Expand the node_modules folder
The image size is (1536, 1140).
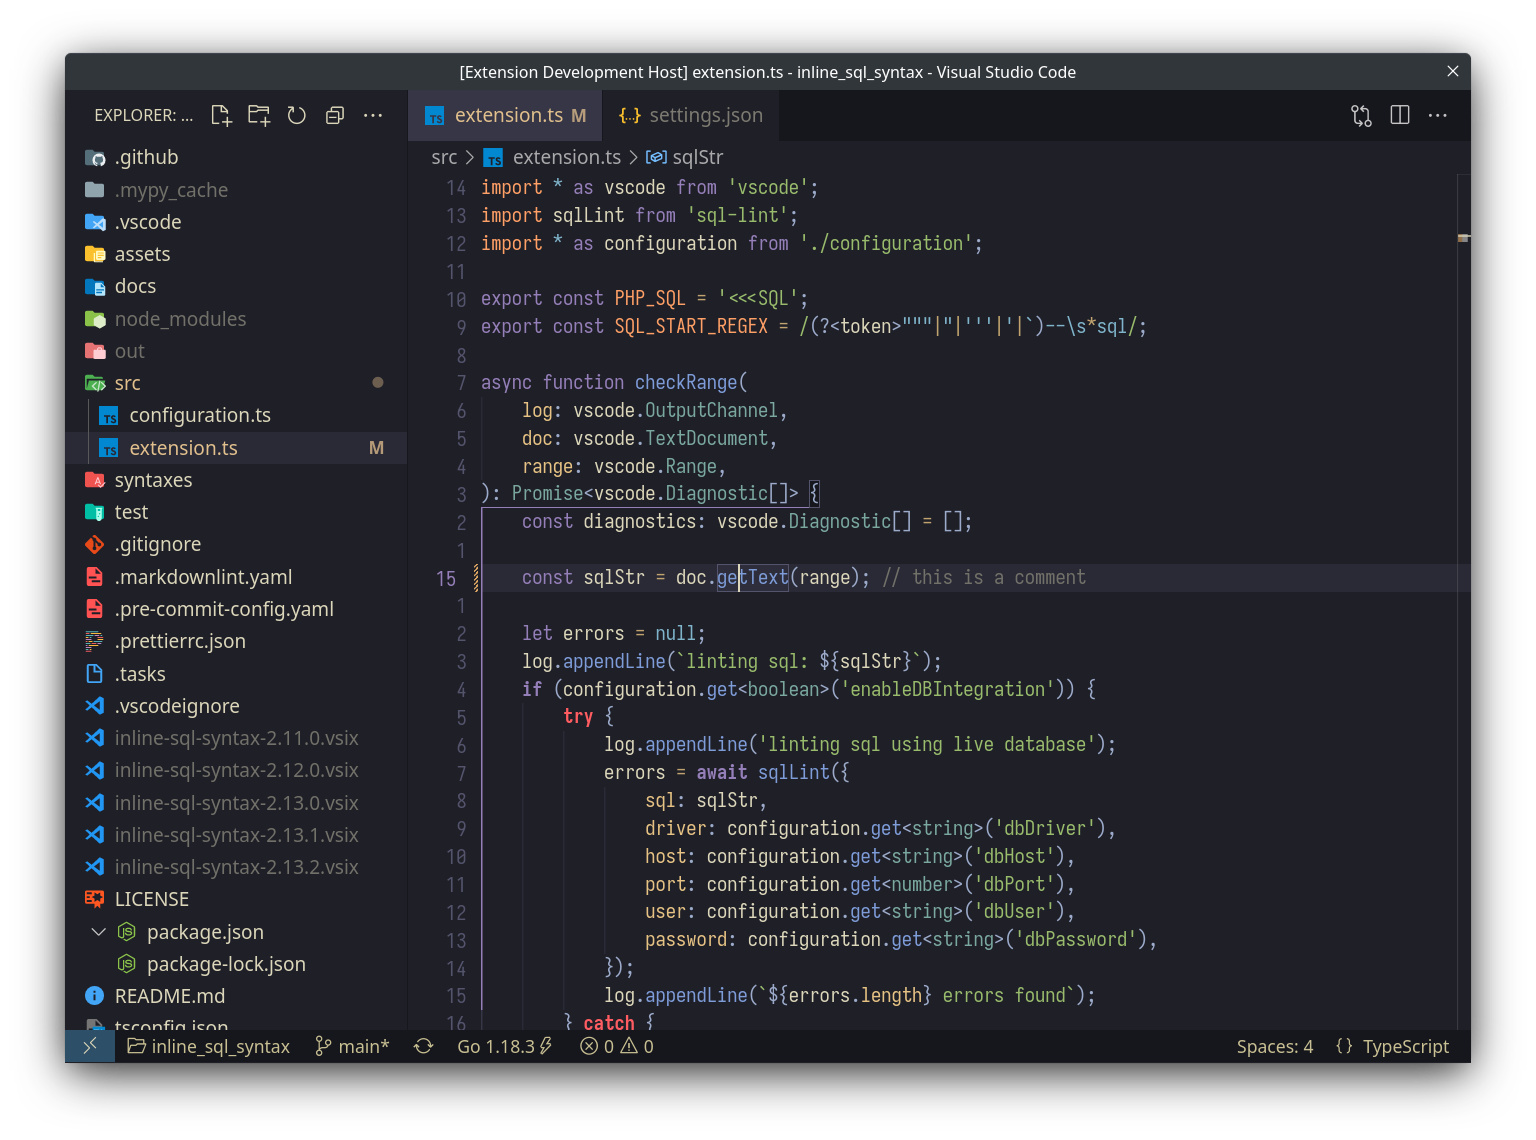236,319
